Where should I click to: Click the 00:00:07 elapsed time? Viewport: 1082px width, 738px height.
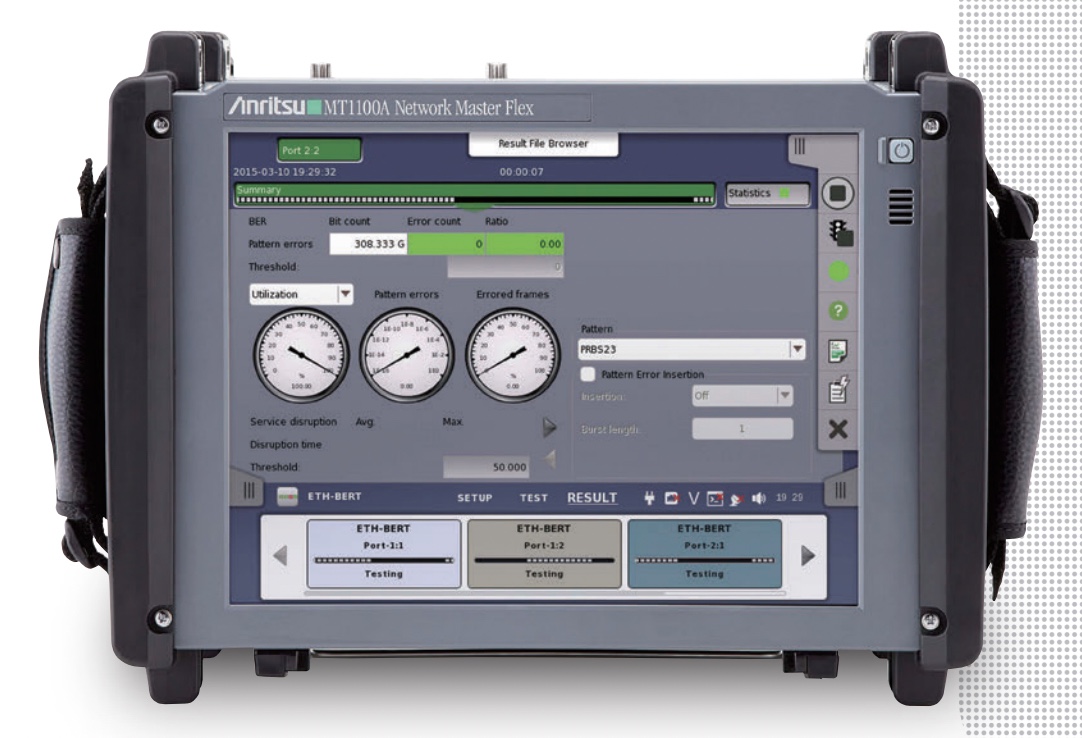(x=521, y=172)
